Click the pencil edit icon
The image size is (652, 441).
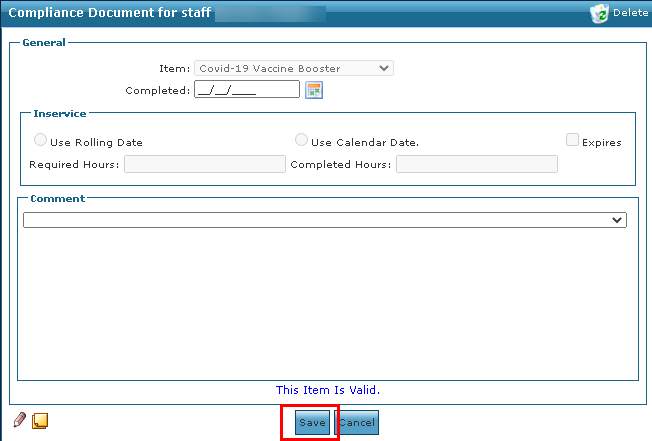coord(20,420)
